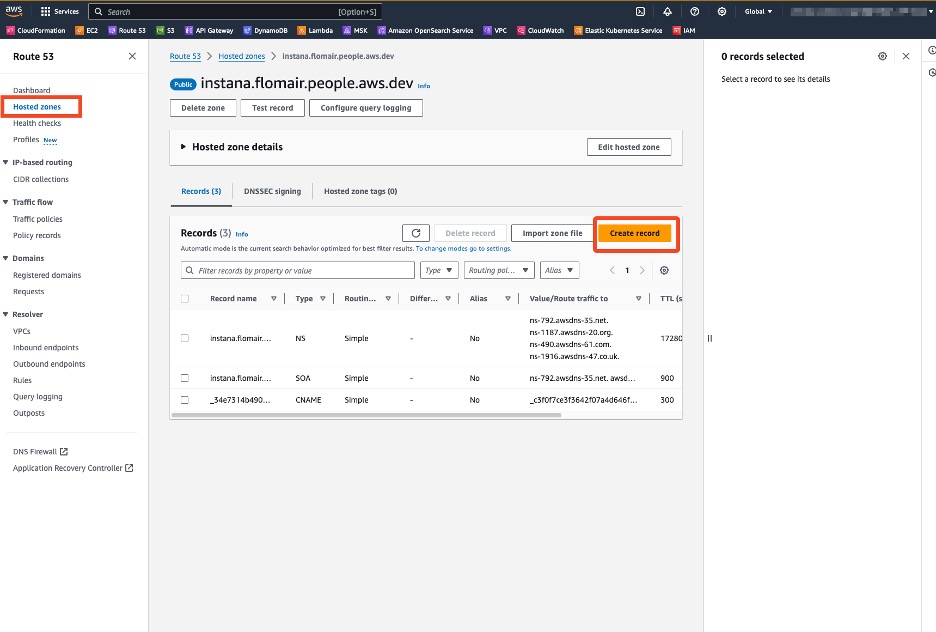Open the VPC bookmark
Screen dimensions: 936x632
click(495, 30)
